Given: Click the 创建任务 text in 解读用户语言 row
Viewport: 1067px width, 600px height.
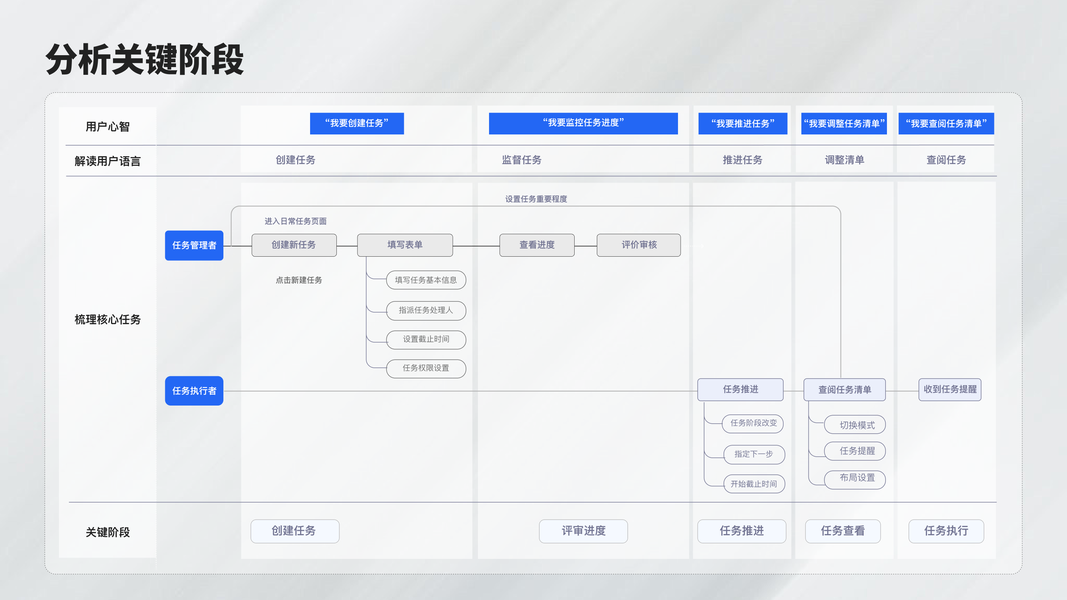Looking at the screenshot, I should tap(295, 160).
